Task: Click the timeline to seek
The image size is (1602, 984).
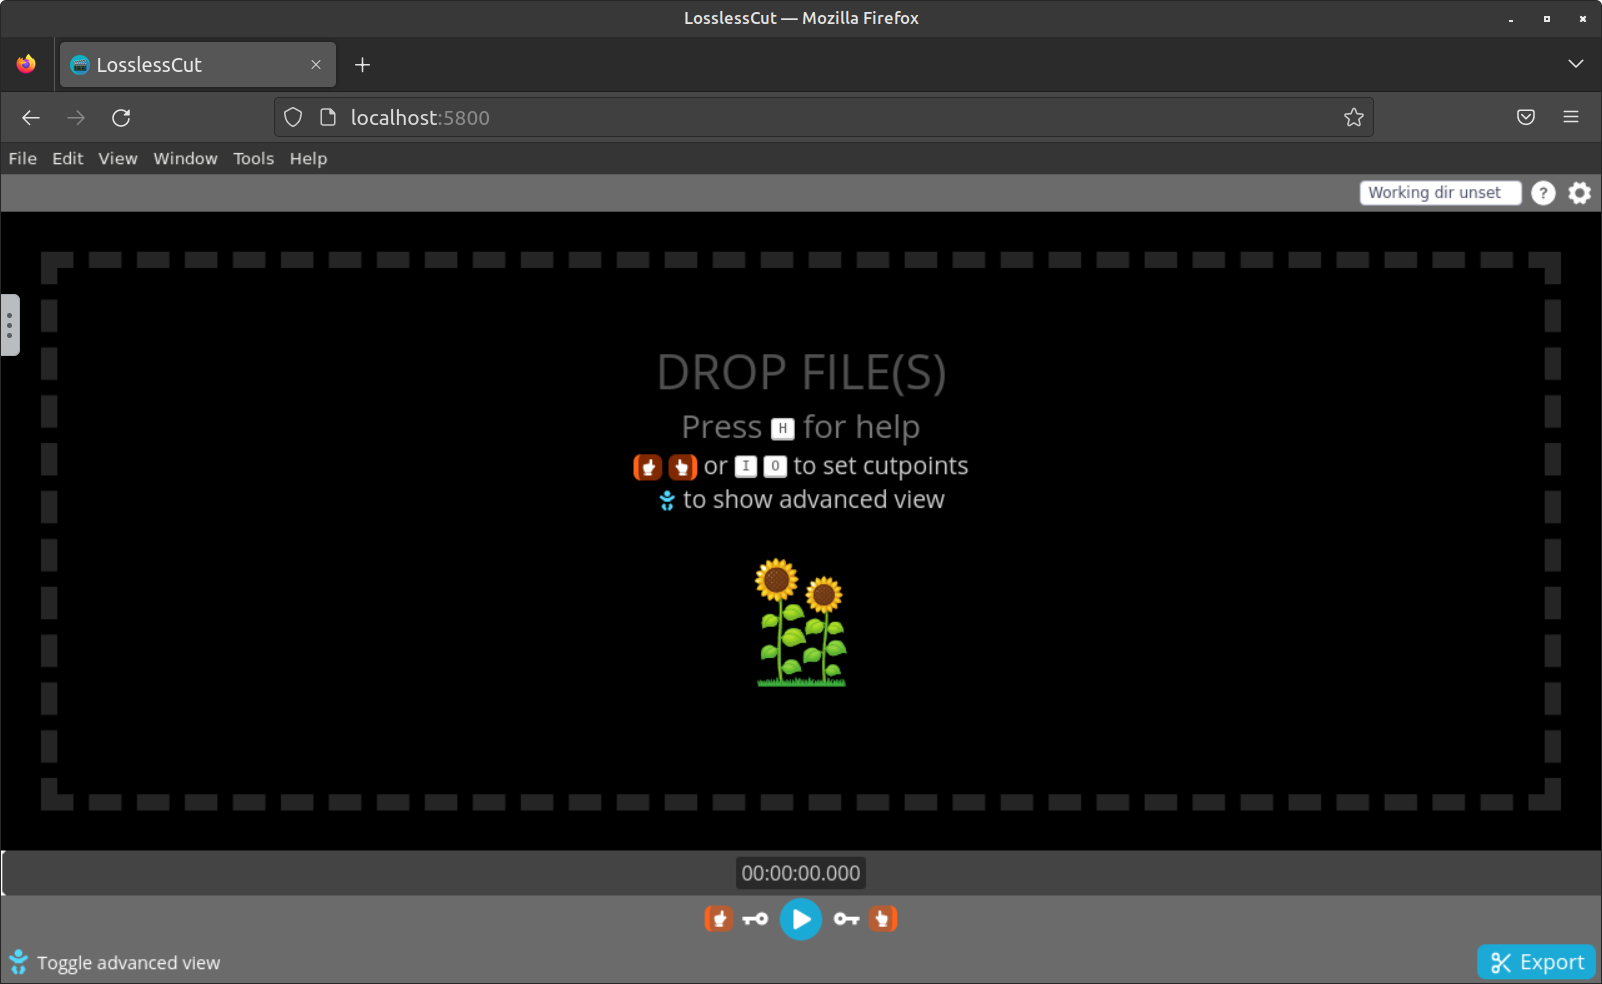Action: pyautogui.click(x=400, y=872)
